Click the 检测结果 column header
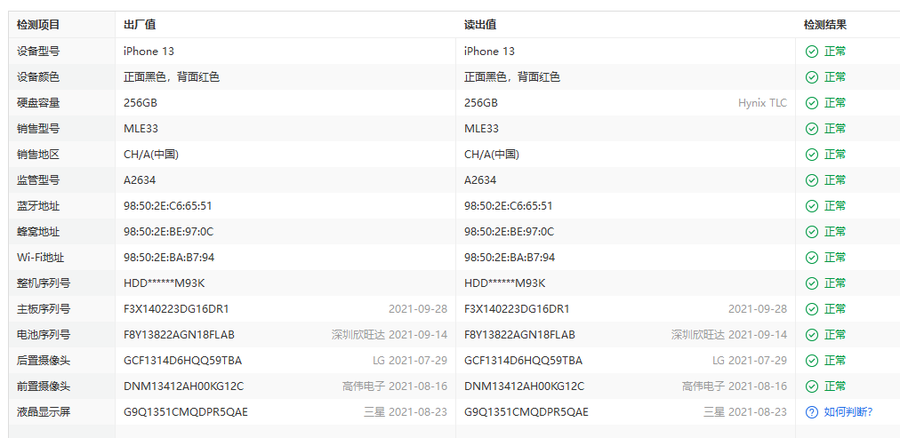The width and height of the screenshot is (900, 438). pos(825,25)
